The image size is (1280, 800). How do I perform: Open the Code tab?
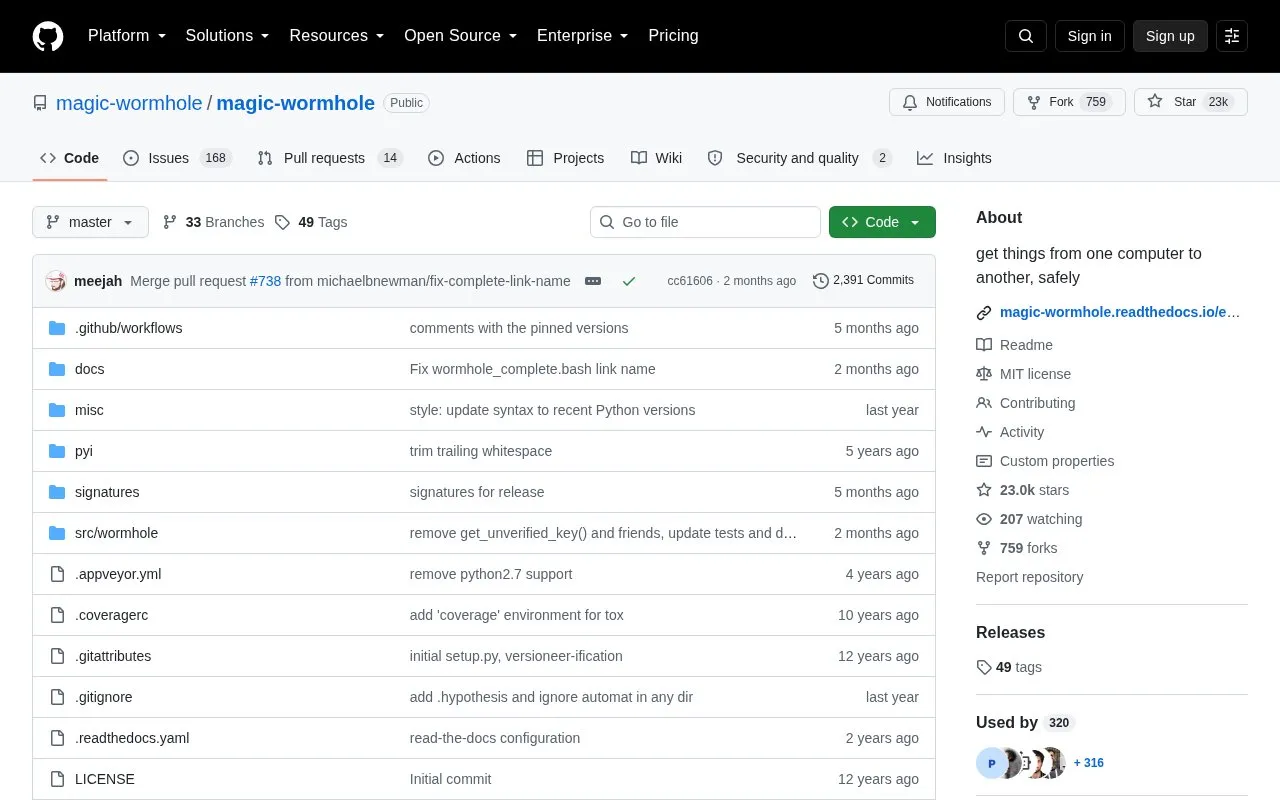click(x=69, y=158)
